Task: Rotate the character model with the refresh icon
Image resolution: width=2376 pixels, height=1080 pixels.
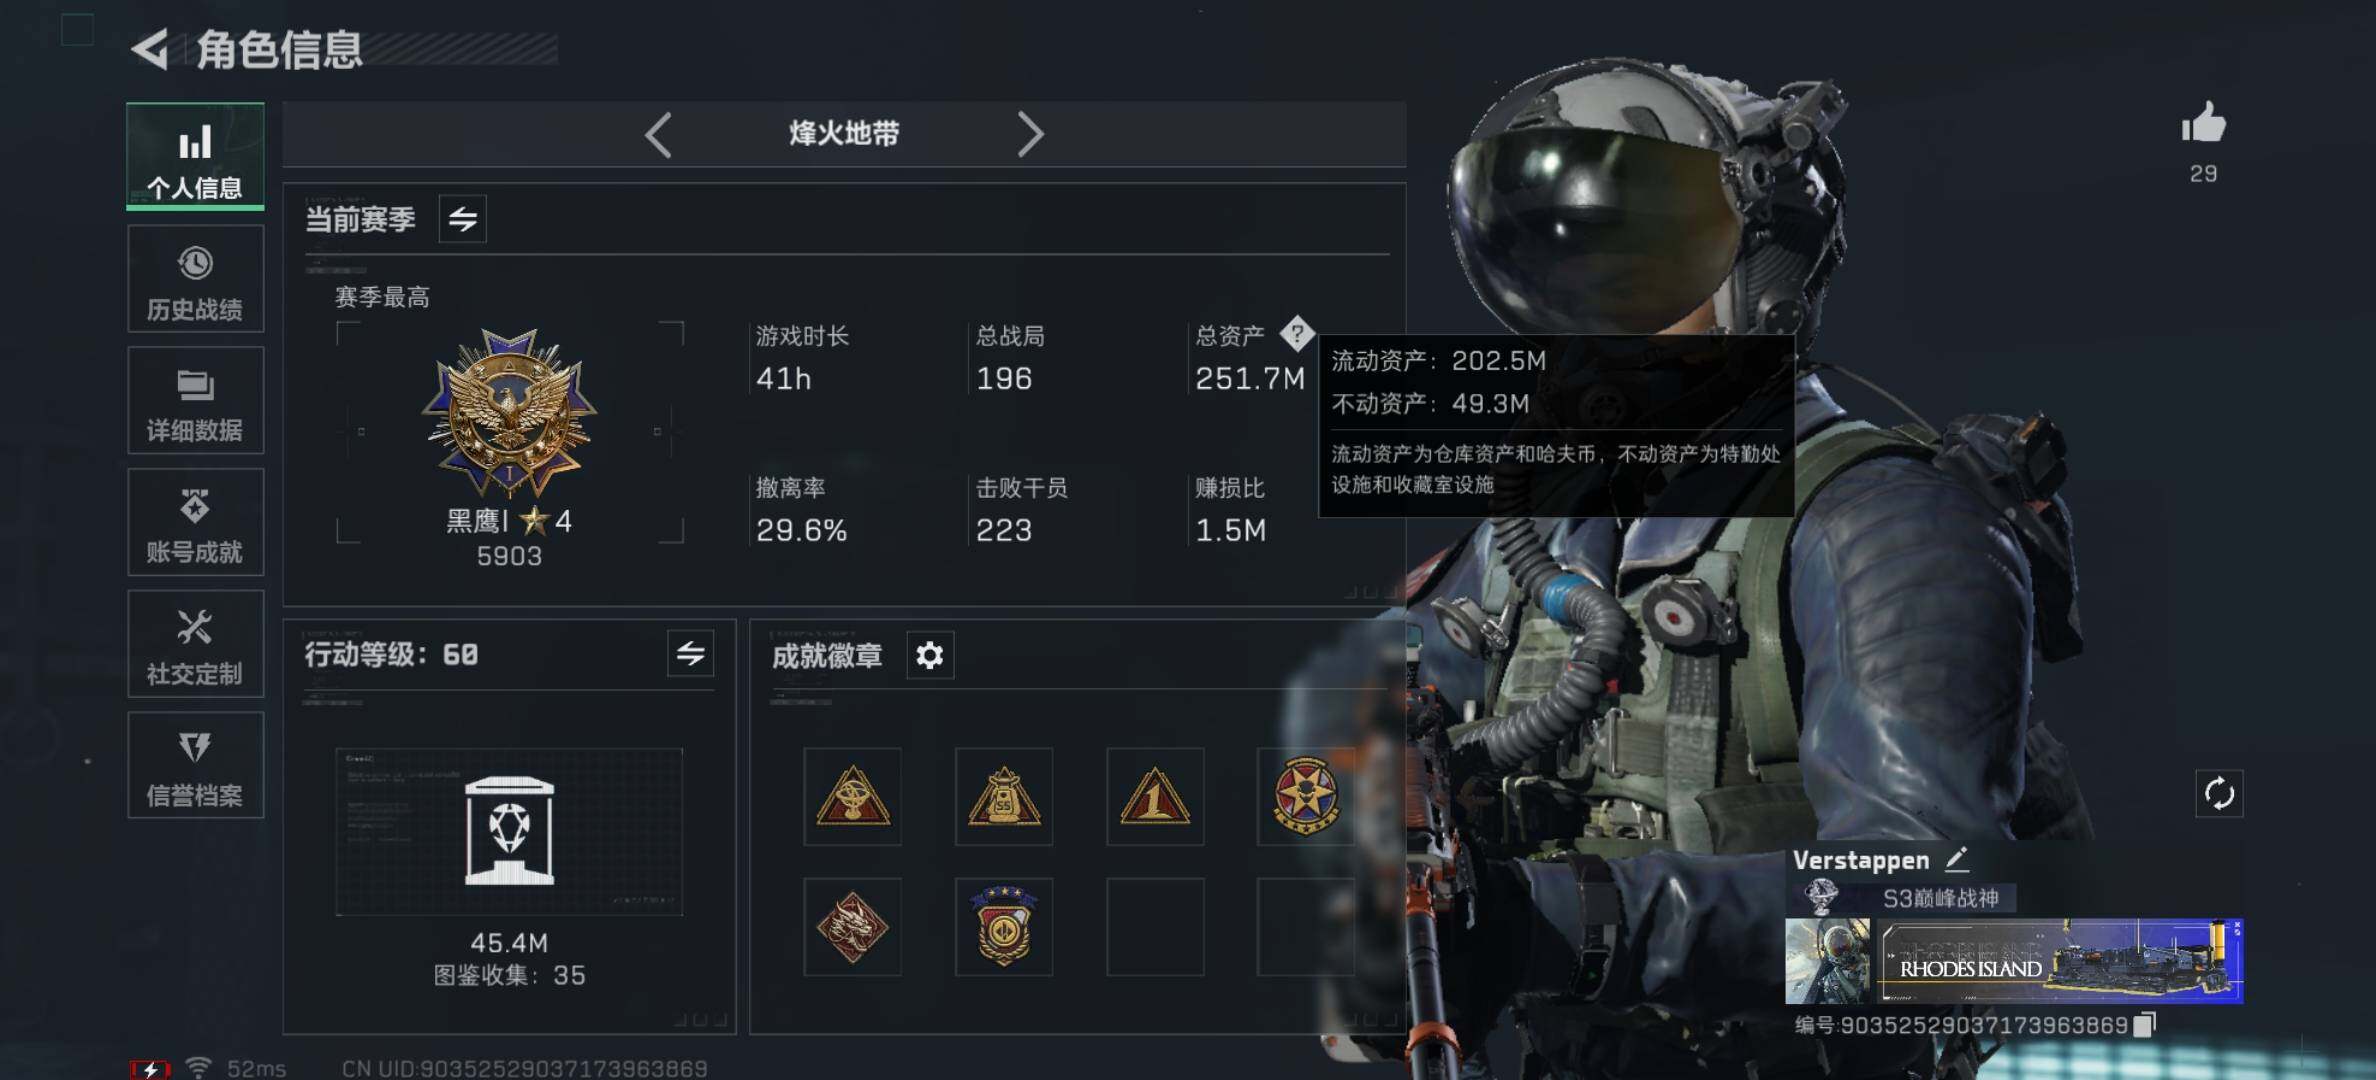Action: coord(2219,794)
